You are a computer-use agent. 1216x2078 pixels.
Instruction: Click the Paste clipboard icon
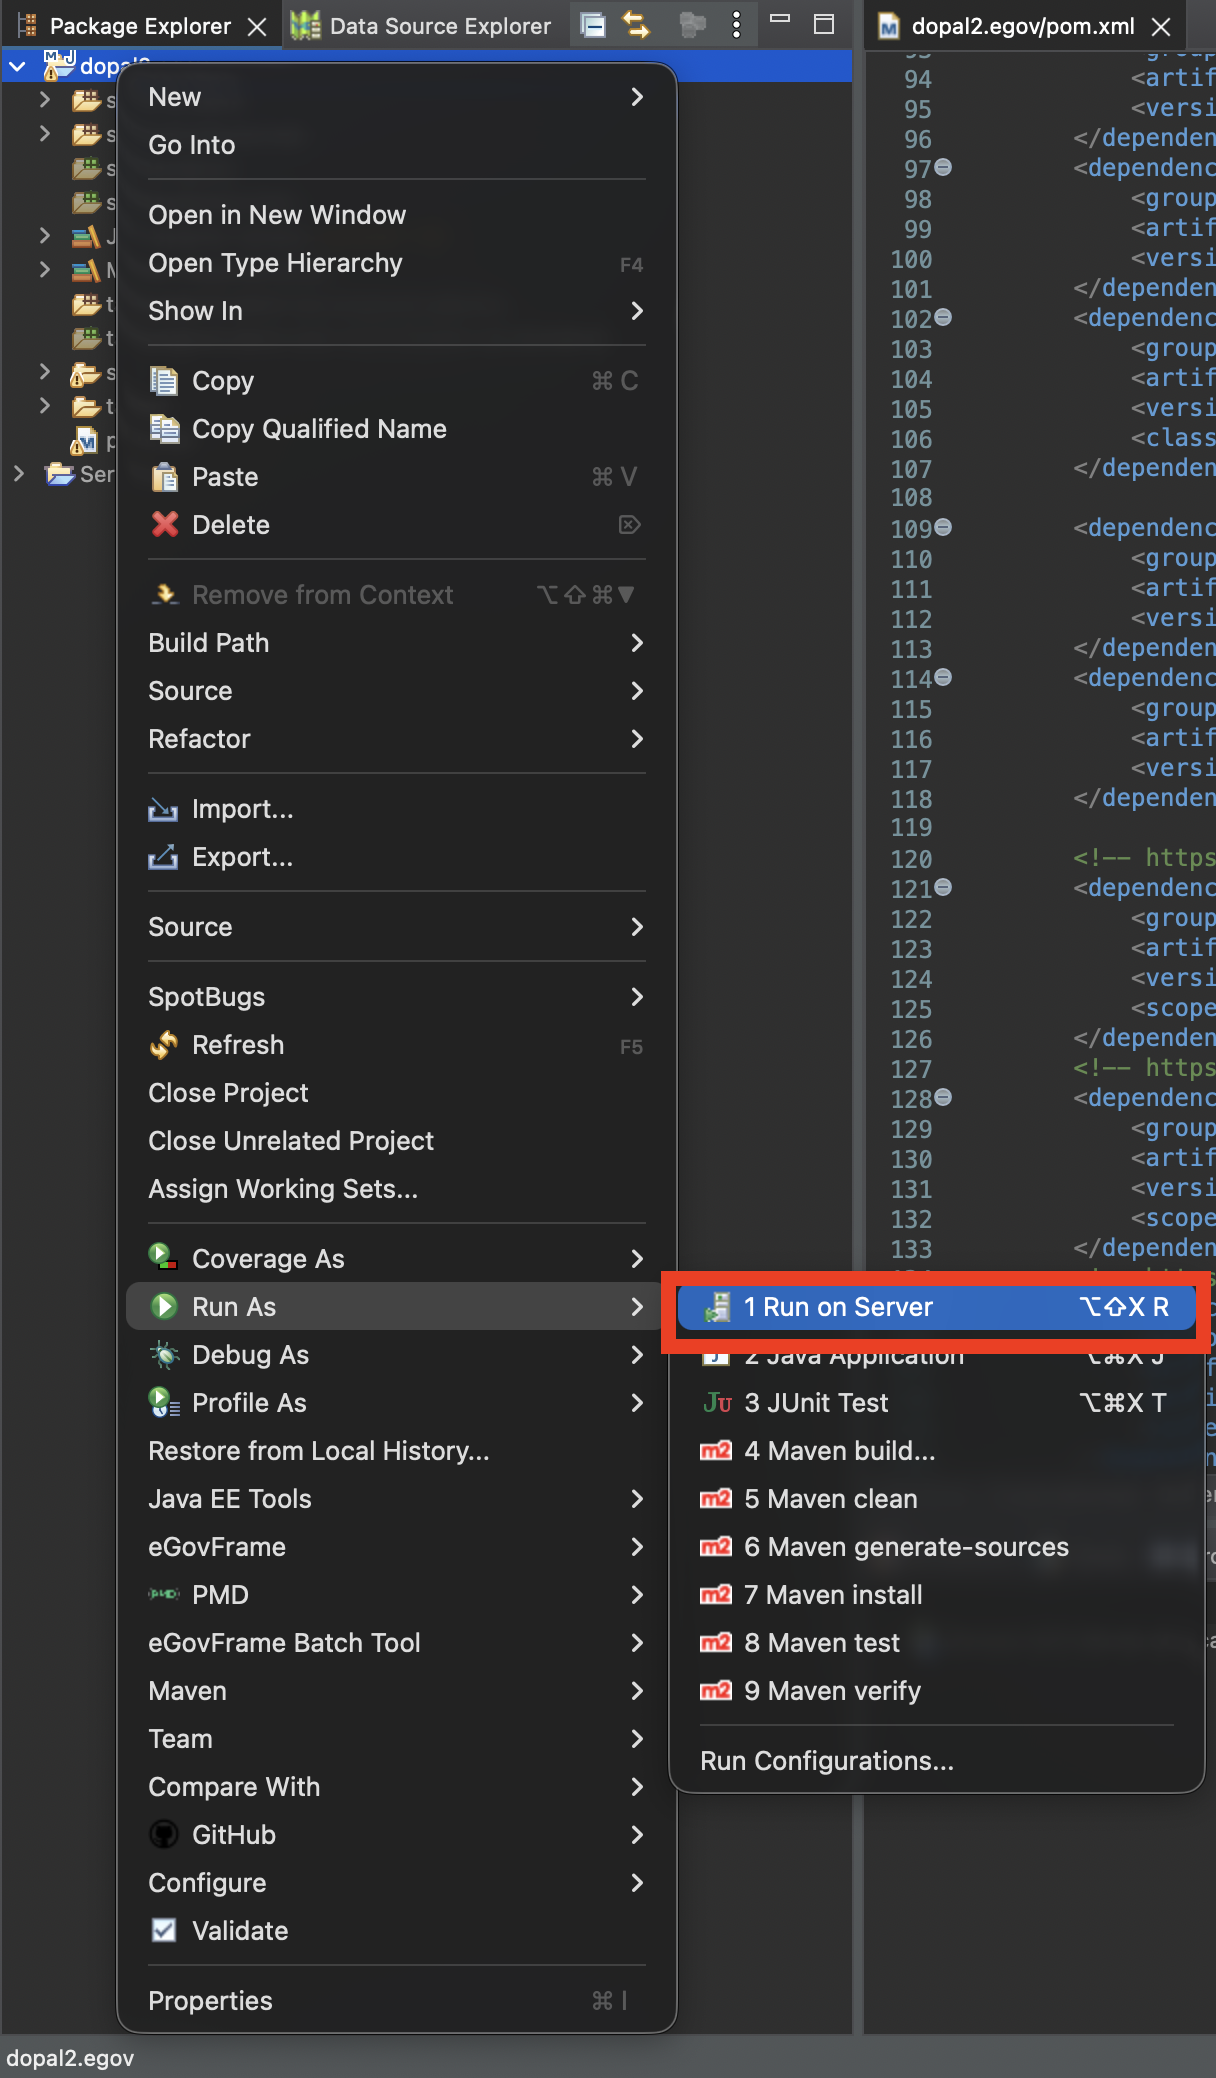[164, 477]
